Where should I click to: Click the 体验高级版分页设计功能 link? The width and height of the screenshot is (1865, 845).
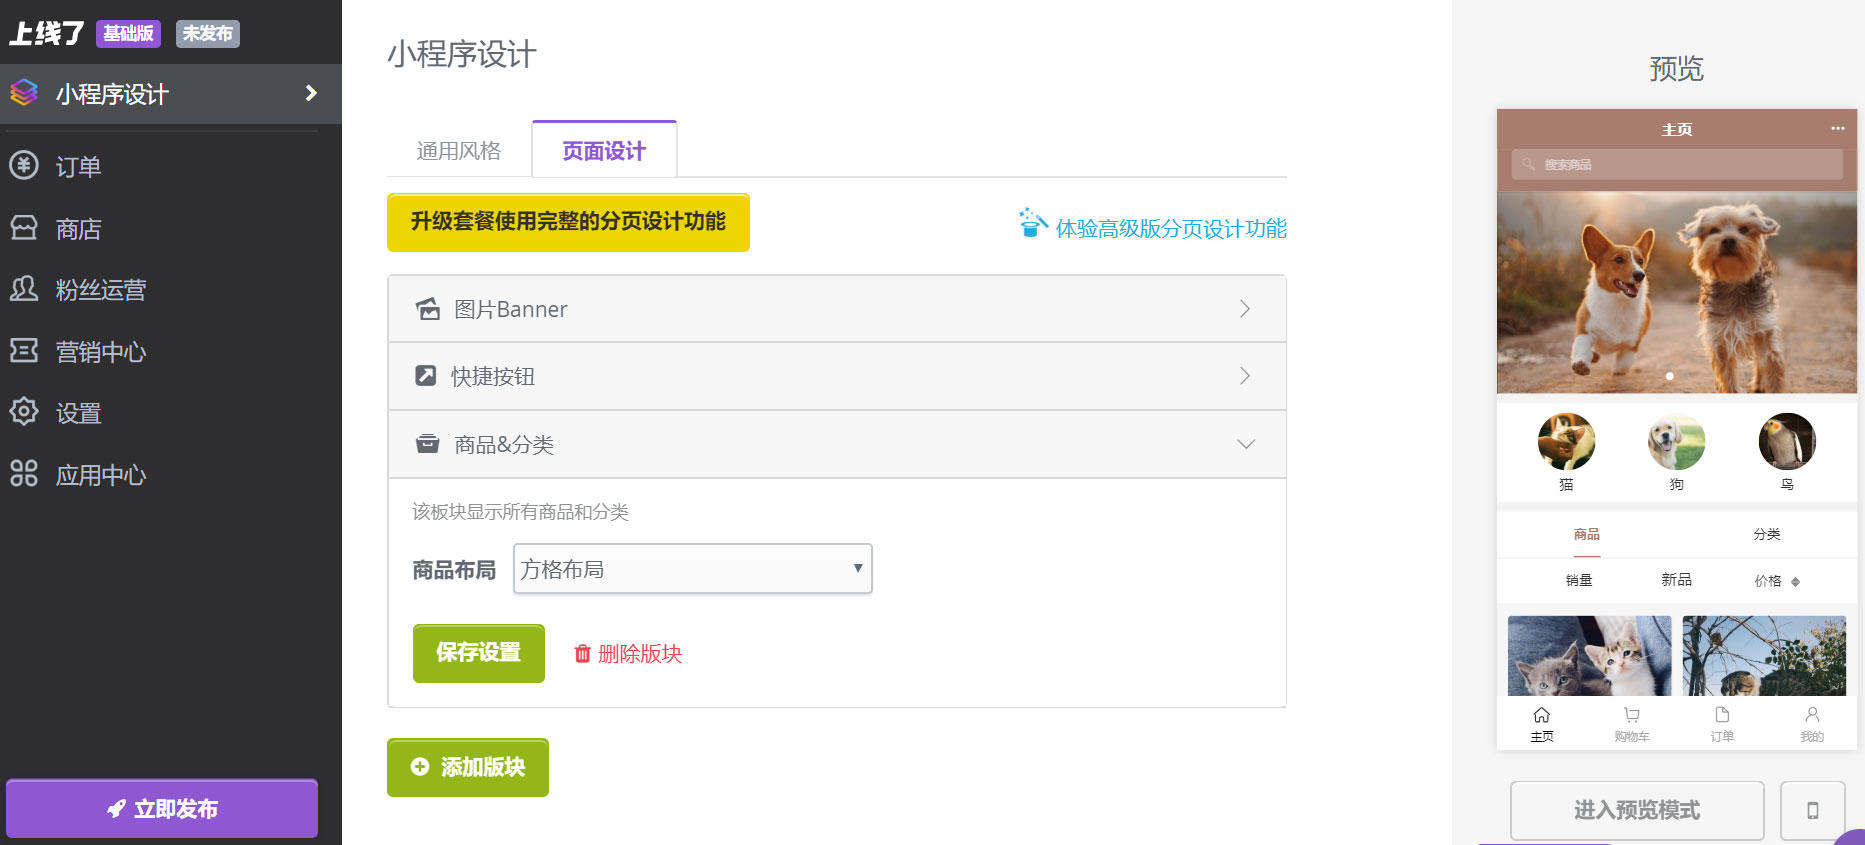click(x=1169, y=228)
